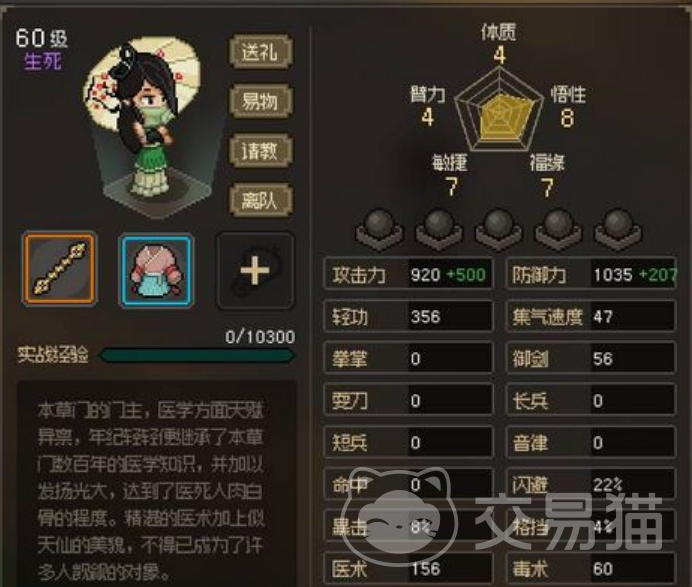Select the 攻击力 attack stat row

point(408,274)
